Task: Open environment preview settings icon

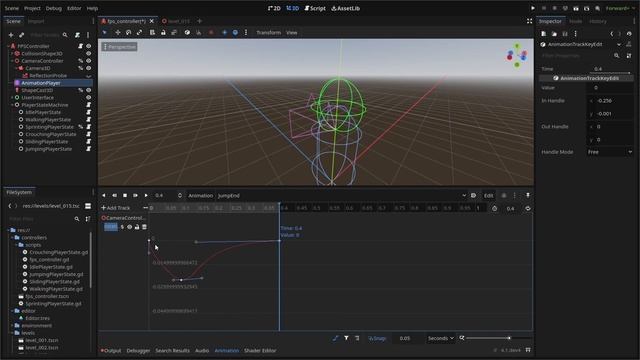Action: pos(235,32)
